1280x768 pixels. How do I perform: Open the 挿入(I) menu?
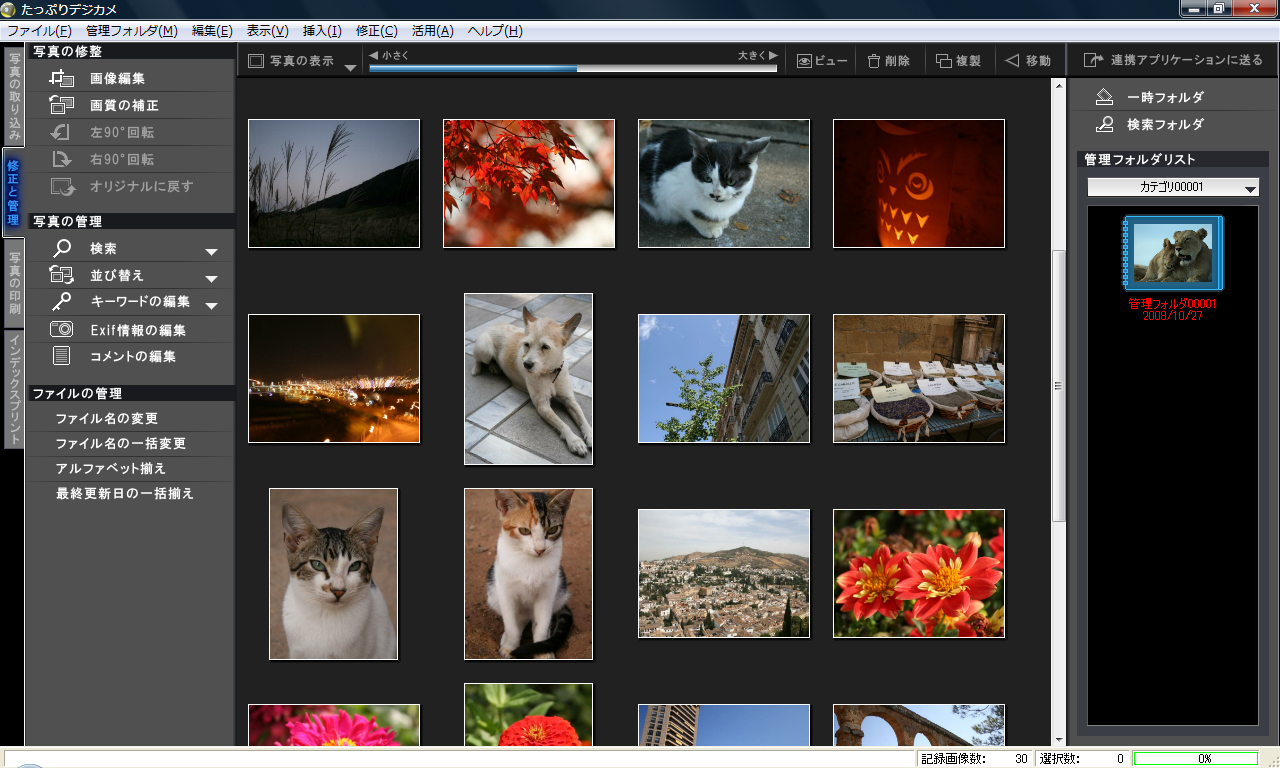tap(322, 31)
